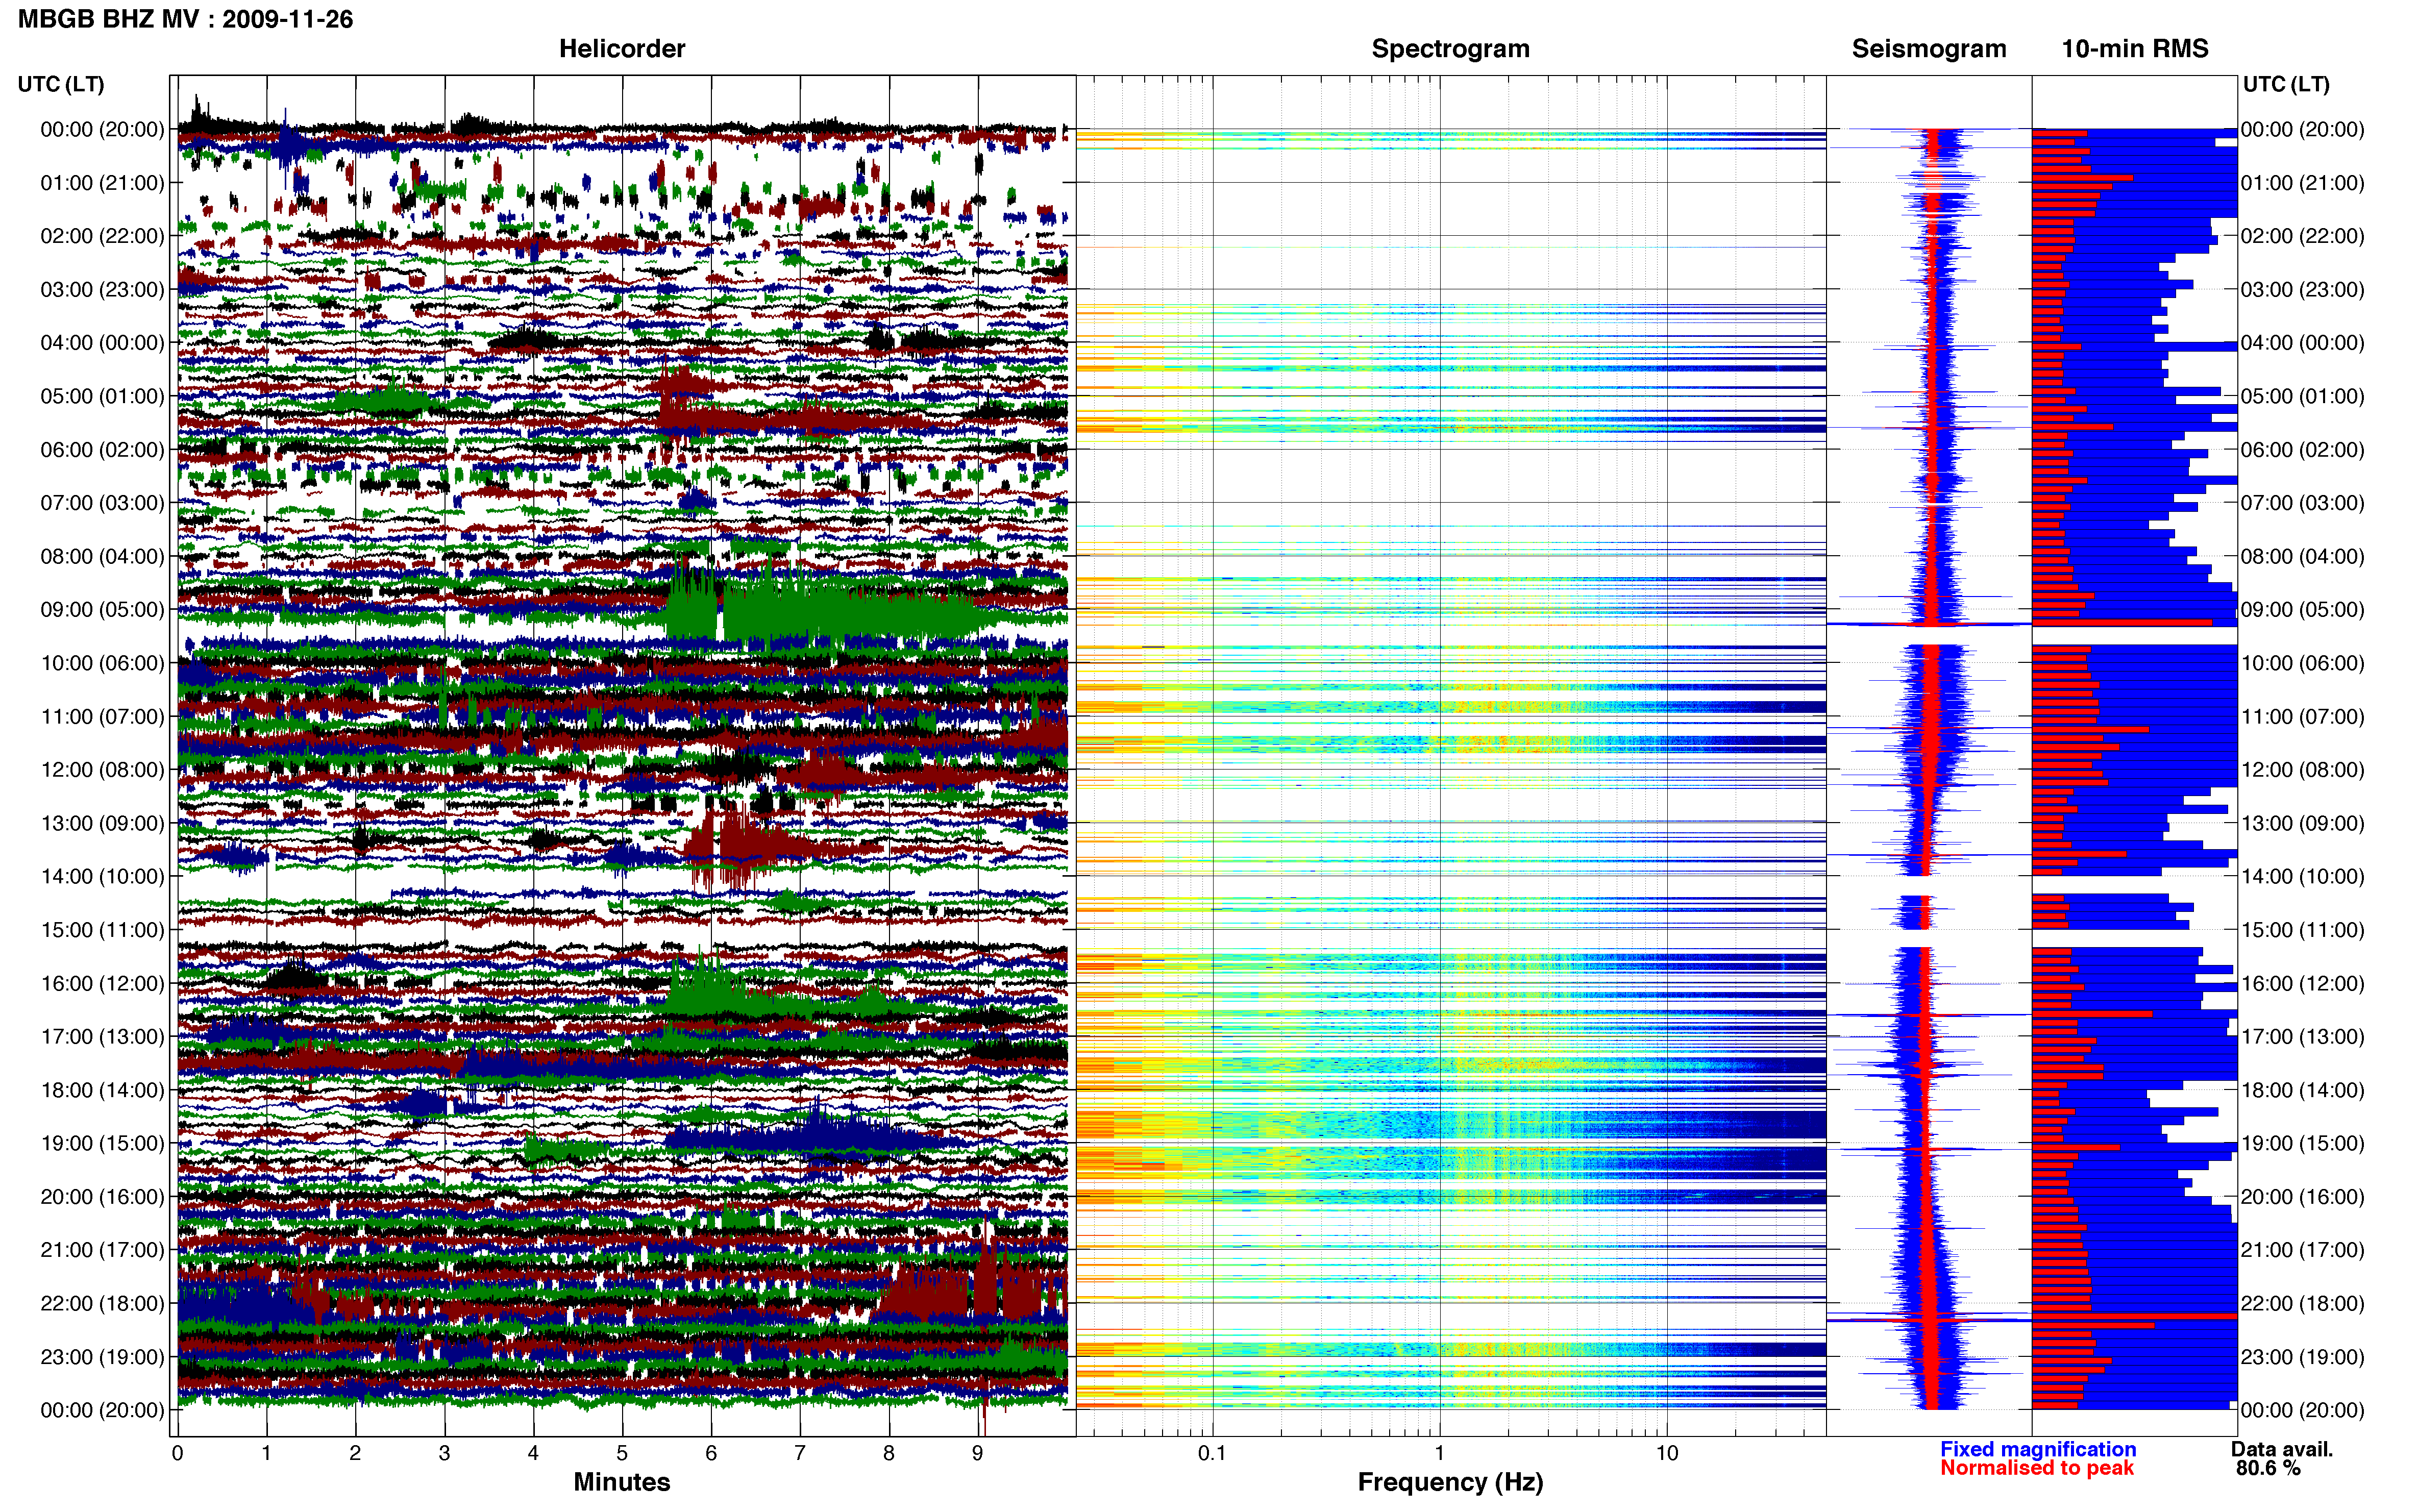This screenshot has width=2419, height=1512.
Task: Click the 'Minutes' x-axis label
Action: pos(621,1481)
